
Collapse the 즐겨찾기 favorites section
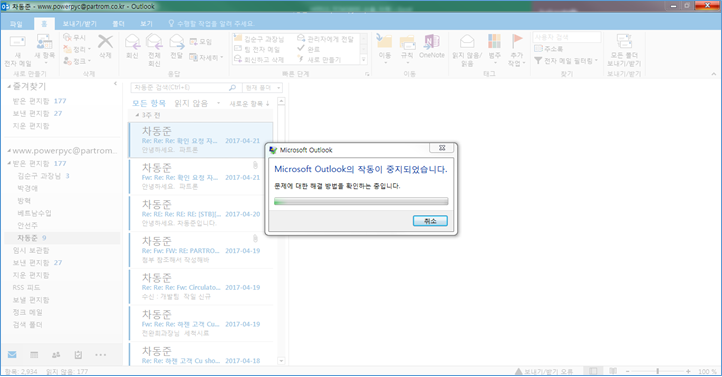(9, 86)
